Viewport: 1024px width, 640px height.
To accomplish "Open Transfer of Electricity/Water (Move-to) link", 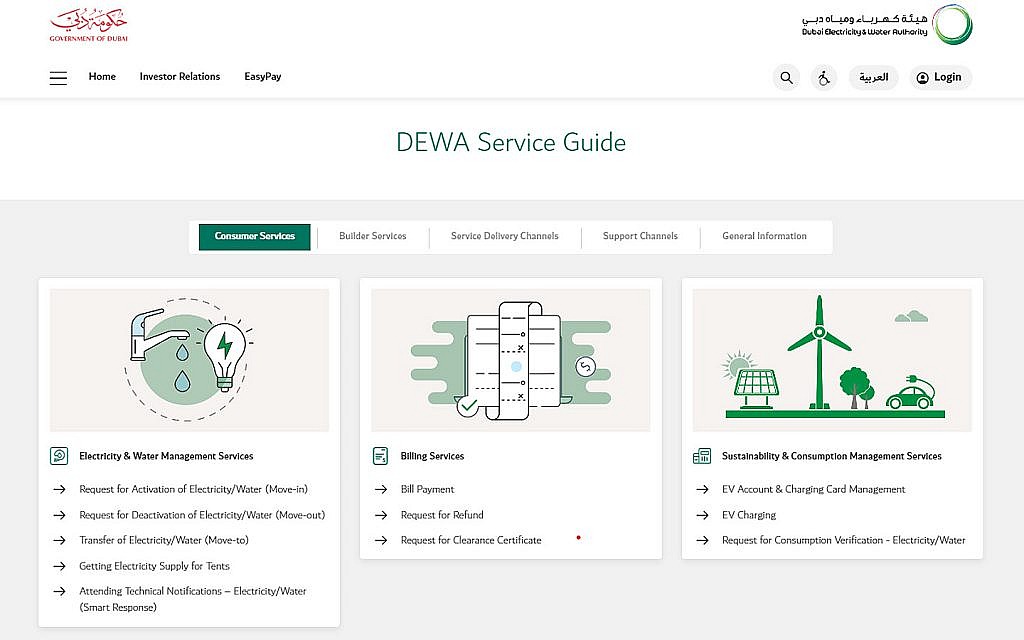I will [164, 540].
